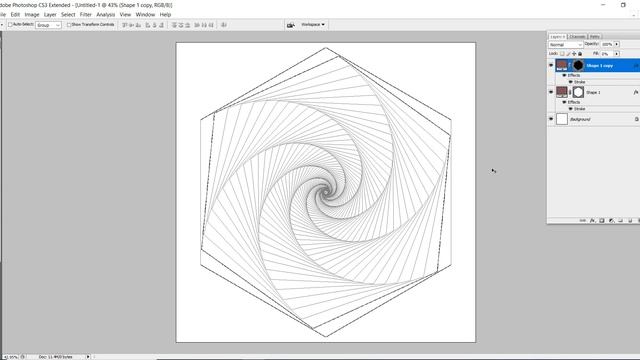The image size is (640, 360).
Task: Distribute horizontal centers icon in options bar
Action: [204, 25]
